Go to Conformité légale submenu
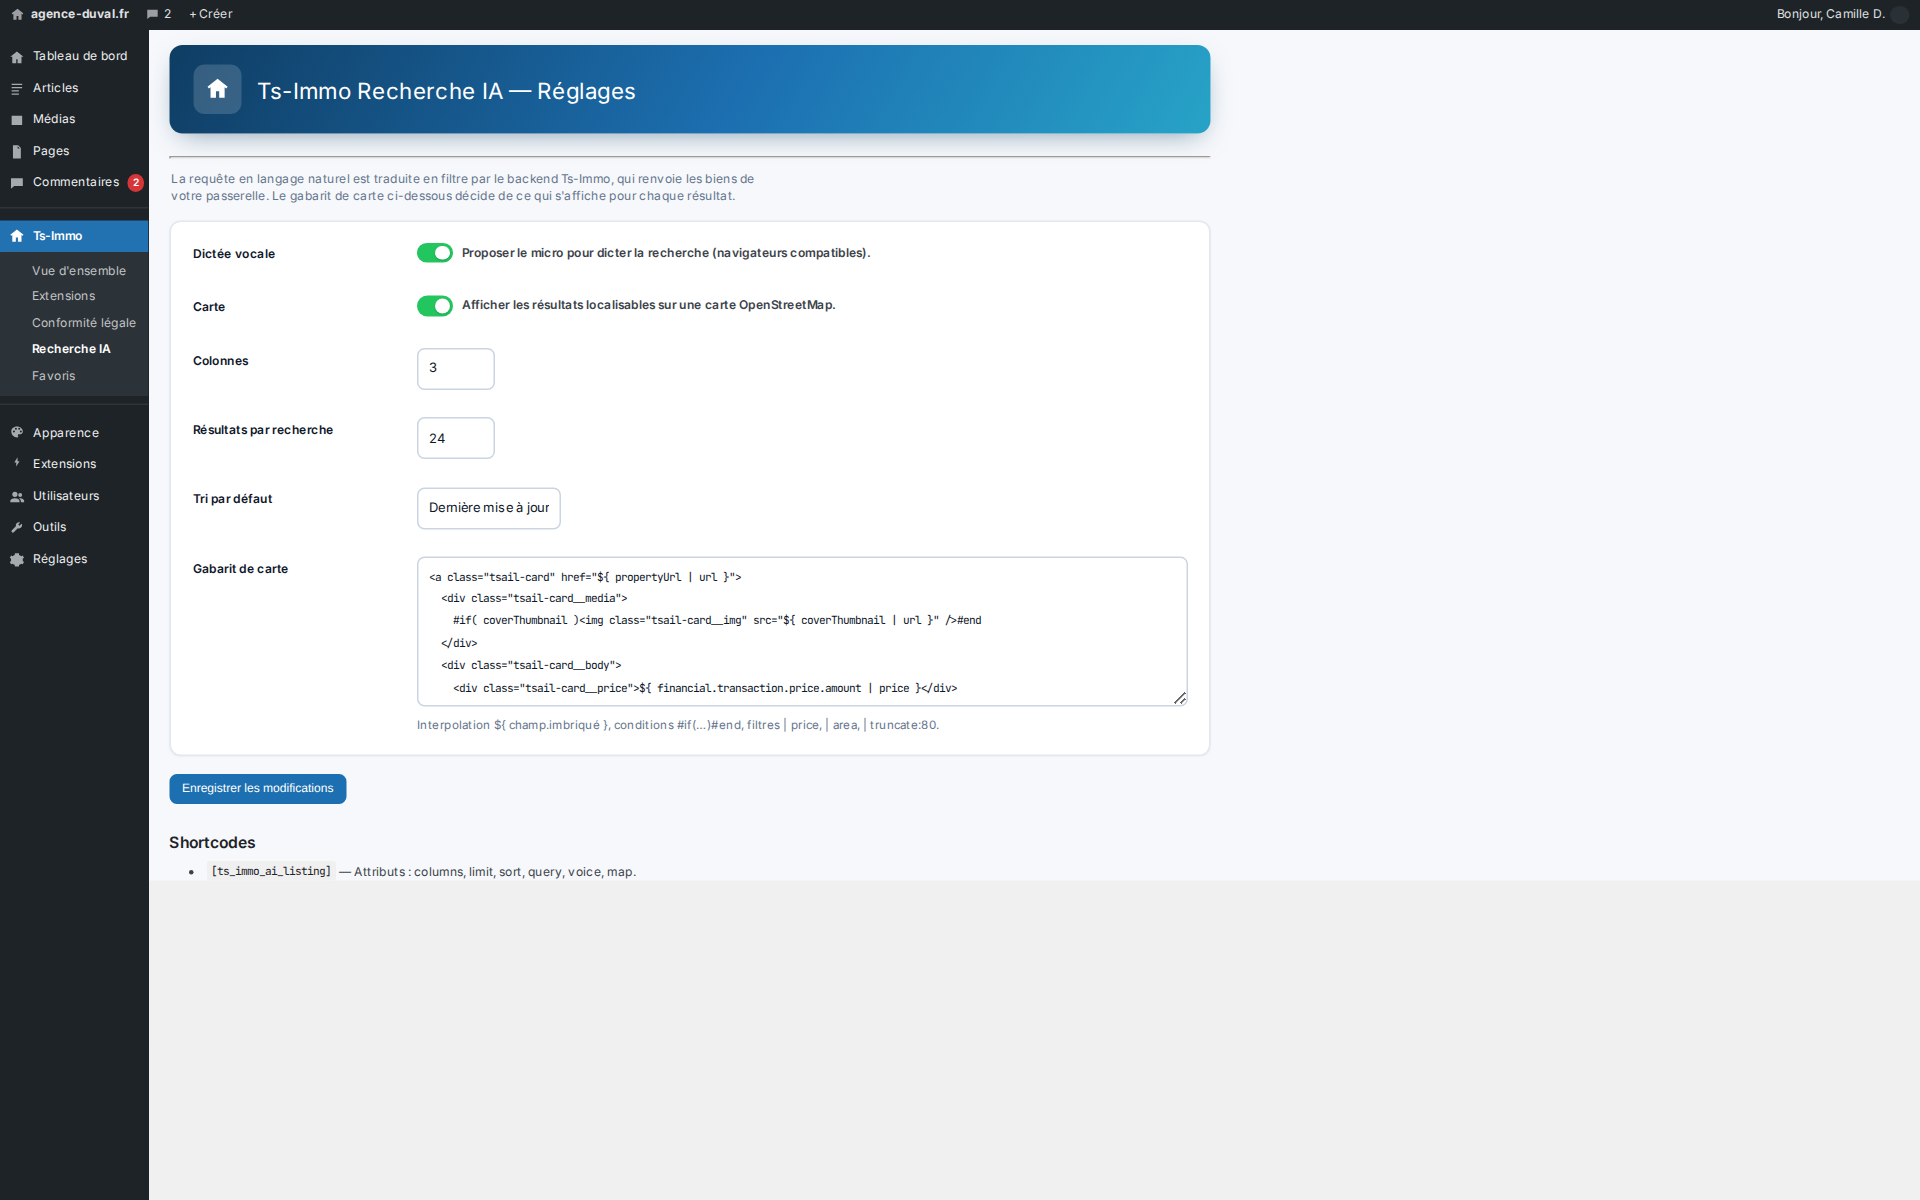Viewport: 1920px width, 1200px height. pyautogui.click(x=84, y=323)
